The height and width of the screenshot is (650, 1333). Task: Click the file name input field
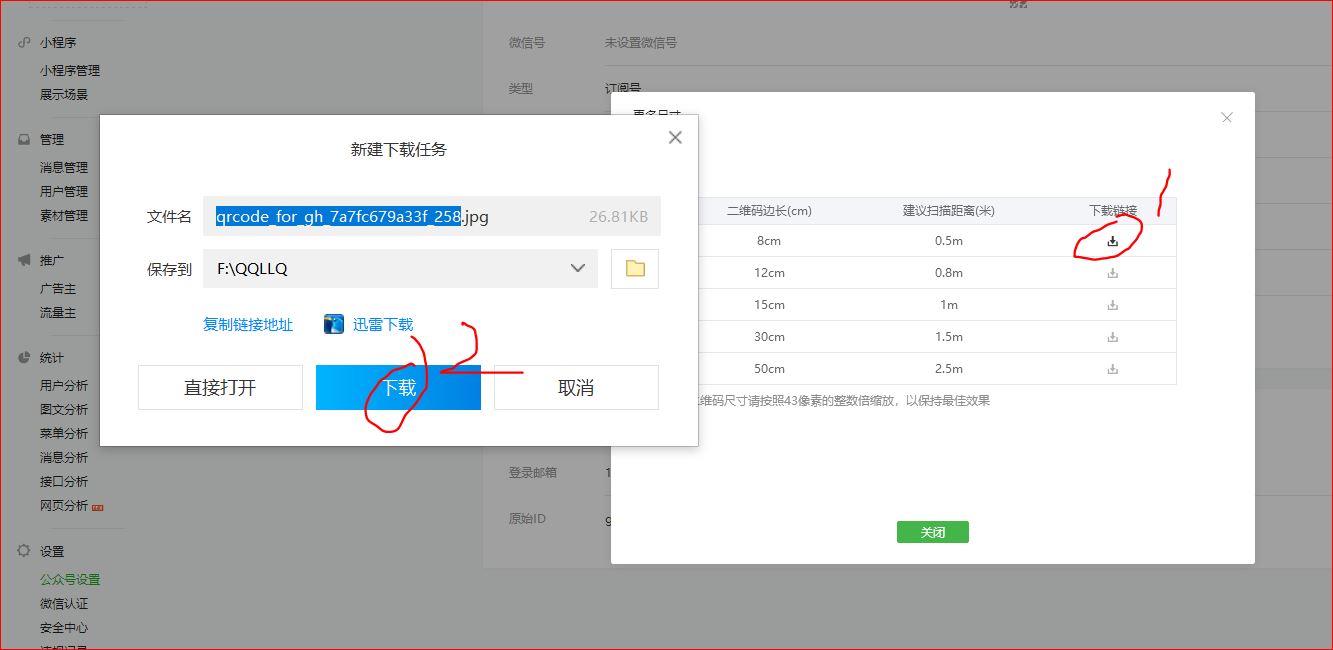tap(431, 216)
